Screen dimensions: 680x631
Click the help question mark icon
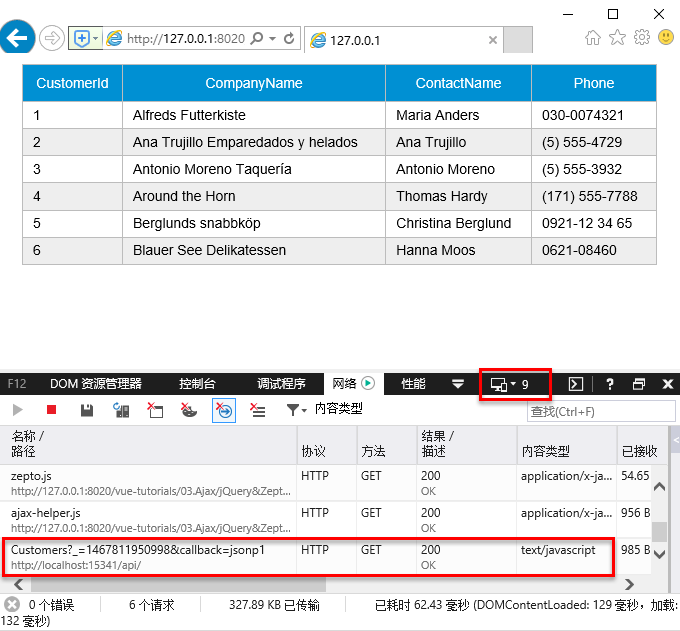pyautogui.click(x=609, y=384)
